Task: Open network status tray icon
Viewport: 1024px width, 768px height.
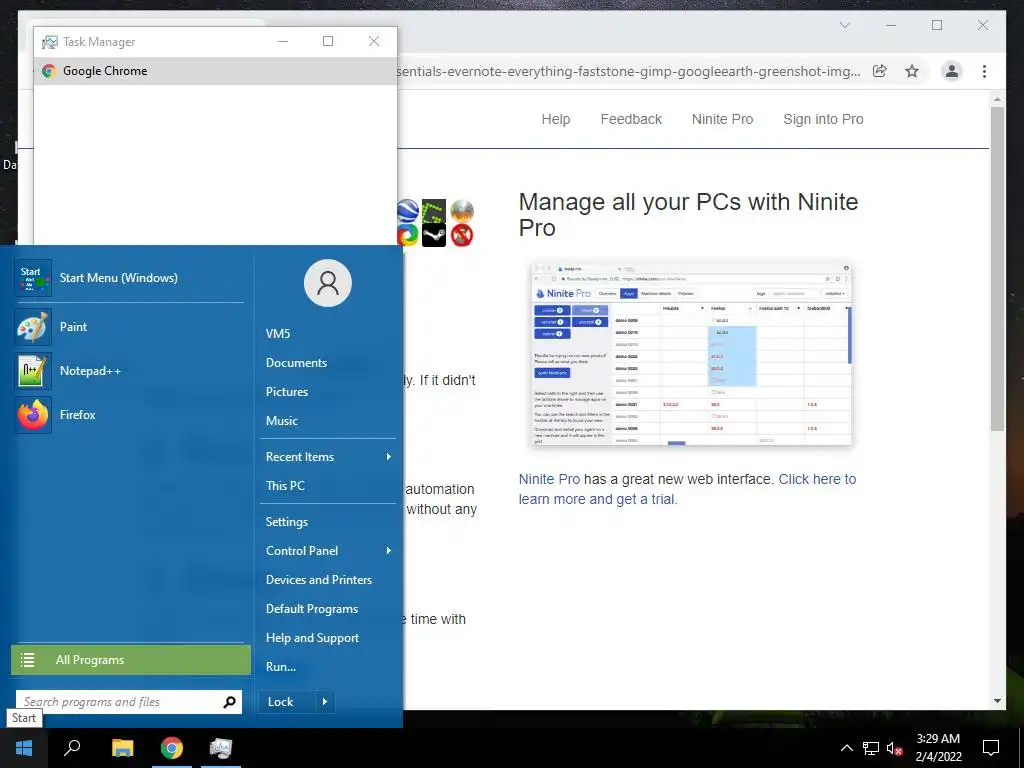Action: pyautogui.click(x=871, y=748)
